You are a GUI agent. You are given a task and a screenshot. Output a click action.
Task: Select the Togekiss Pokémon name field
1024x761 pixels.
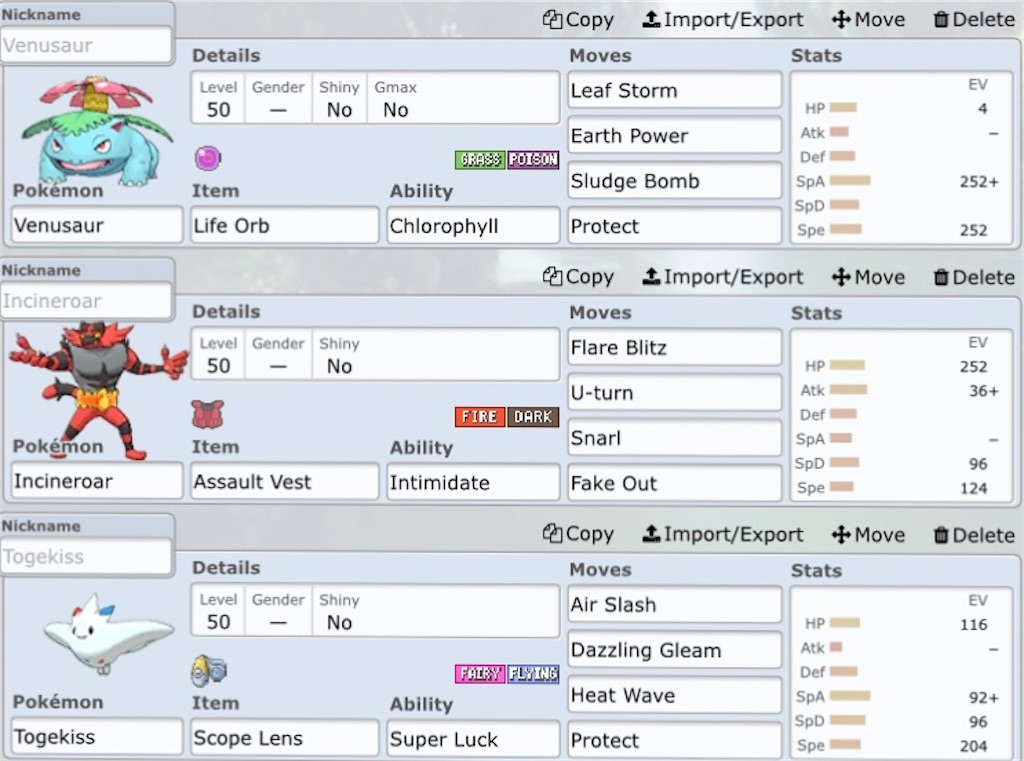tap(97, 737)
